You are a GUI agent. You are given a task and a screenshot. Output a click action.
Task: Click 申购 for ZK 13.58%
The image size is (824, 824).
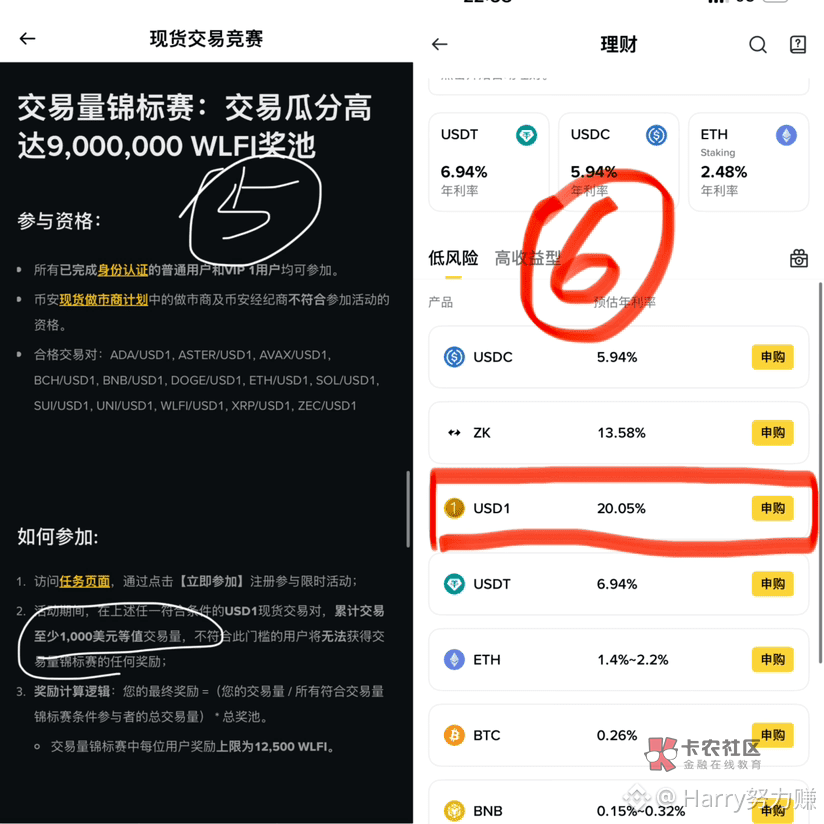[x=772, y=432]
